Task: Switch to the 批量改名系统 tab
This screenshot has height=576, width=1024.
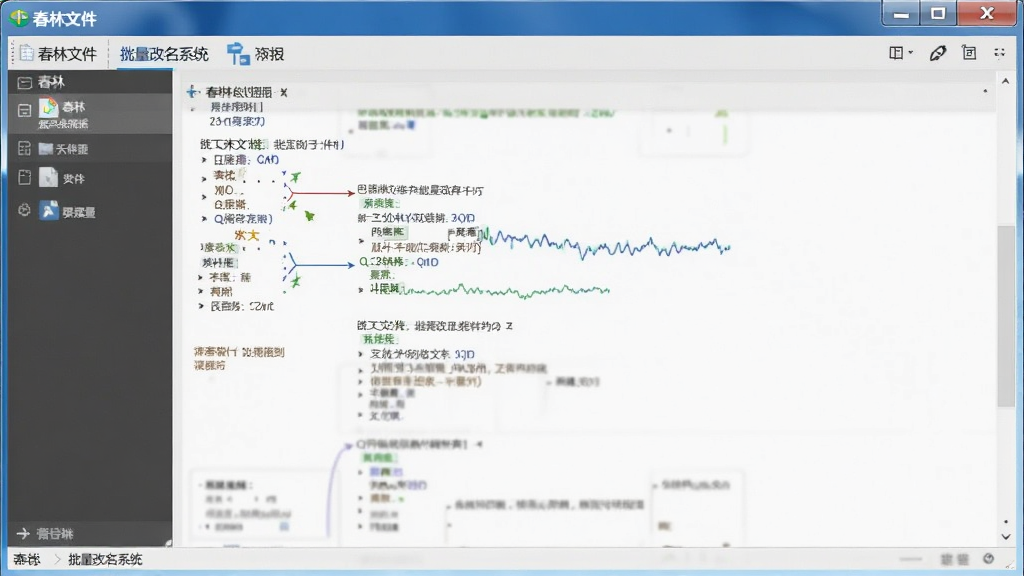Action: (164, 54)
